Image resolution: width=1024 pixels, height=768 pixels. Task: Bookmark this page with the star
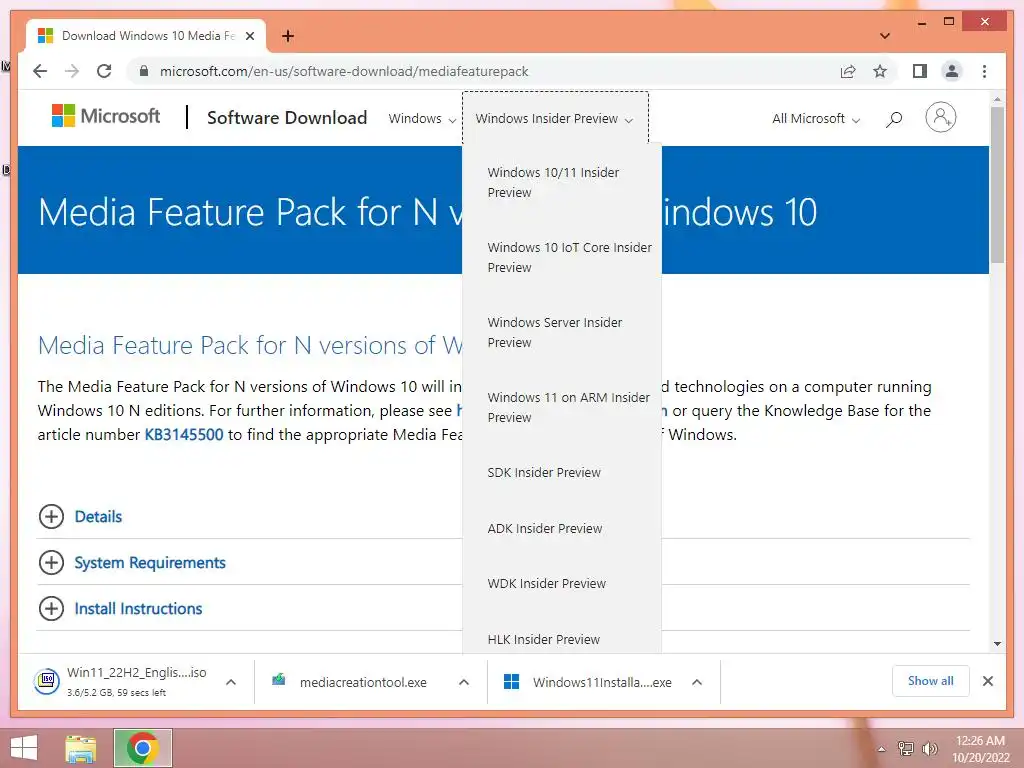[x=880, y=71]
